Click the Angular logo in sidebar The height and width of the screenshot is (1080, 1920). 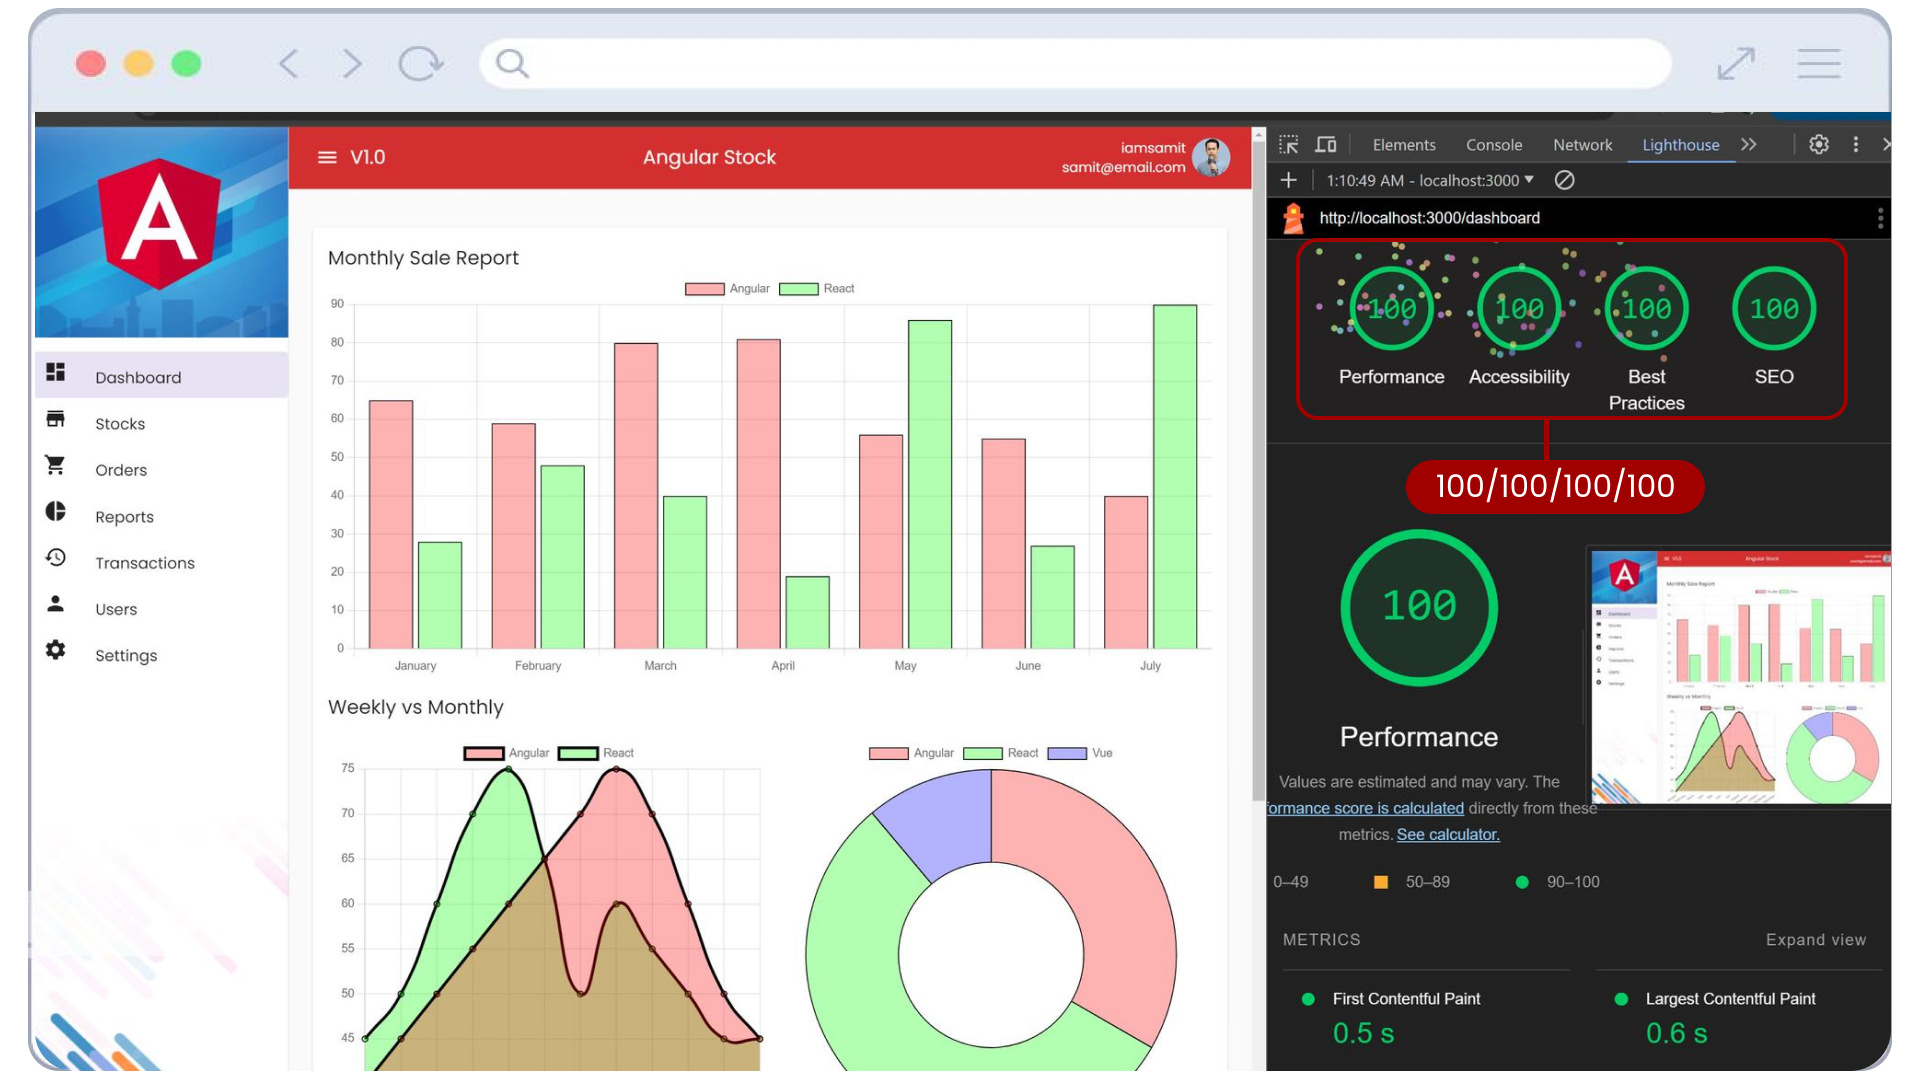160,225
